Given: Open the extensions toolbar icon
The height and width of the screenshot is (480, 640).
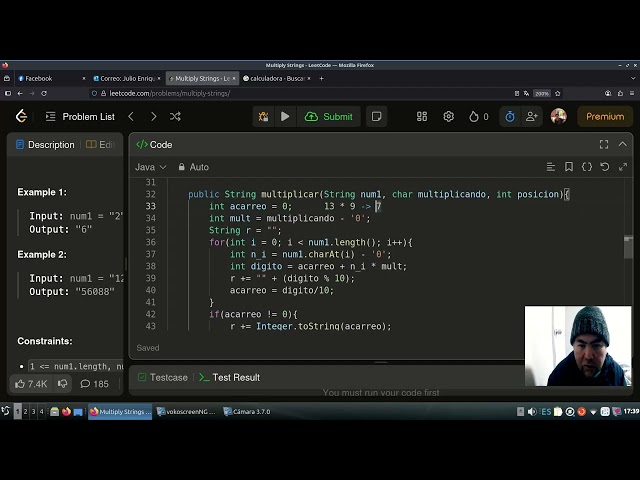Looking at the screenshot, I should pyautogui.click(x=620, y=93).
